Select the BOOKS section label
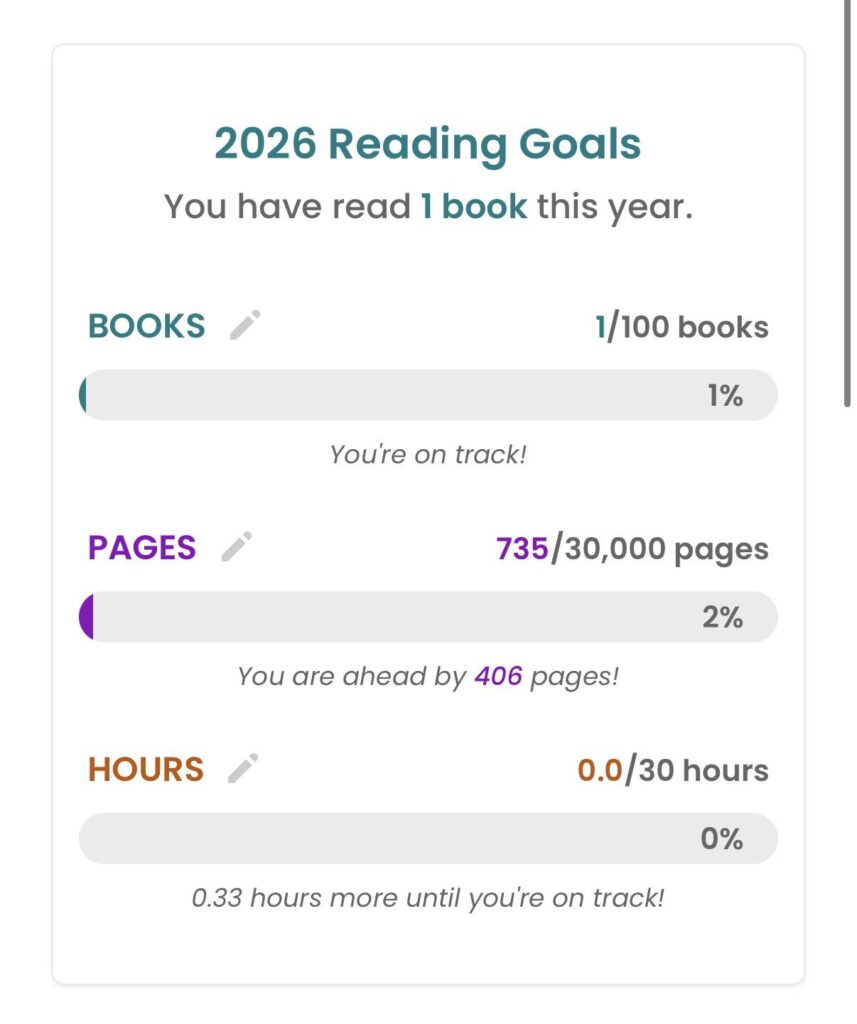The image size is (857, 1024). 147,326
